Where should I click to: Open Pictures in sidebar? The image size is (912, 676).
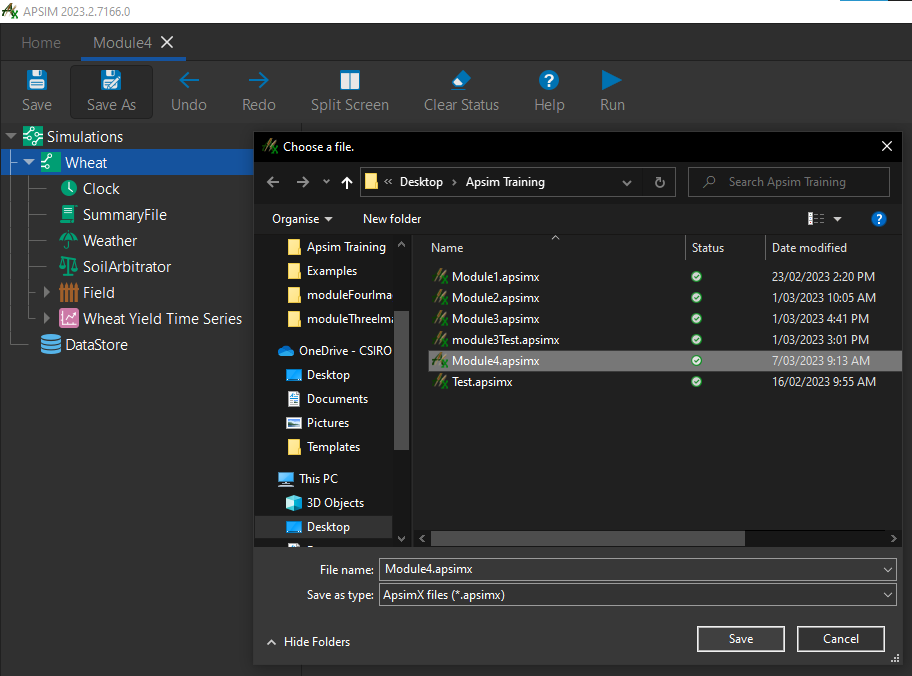click(x=318, y=423)
